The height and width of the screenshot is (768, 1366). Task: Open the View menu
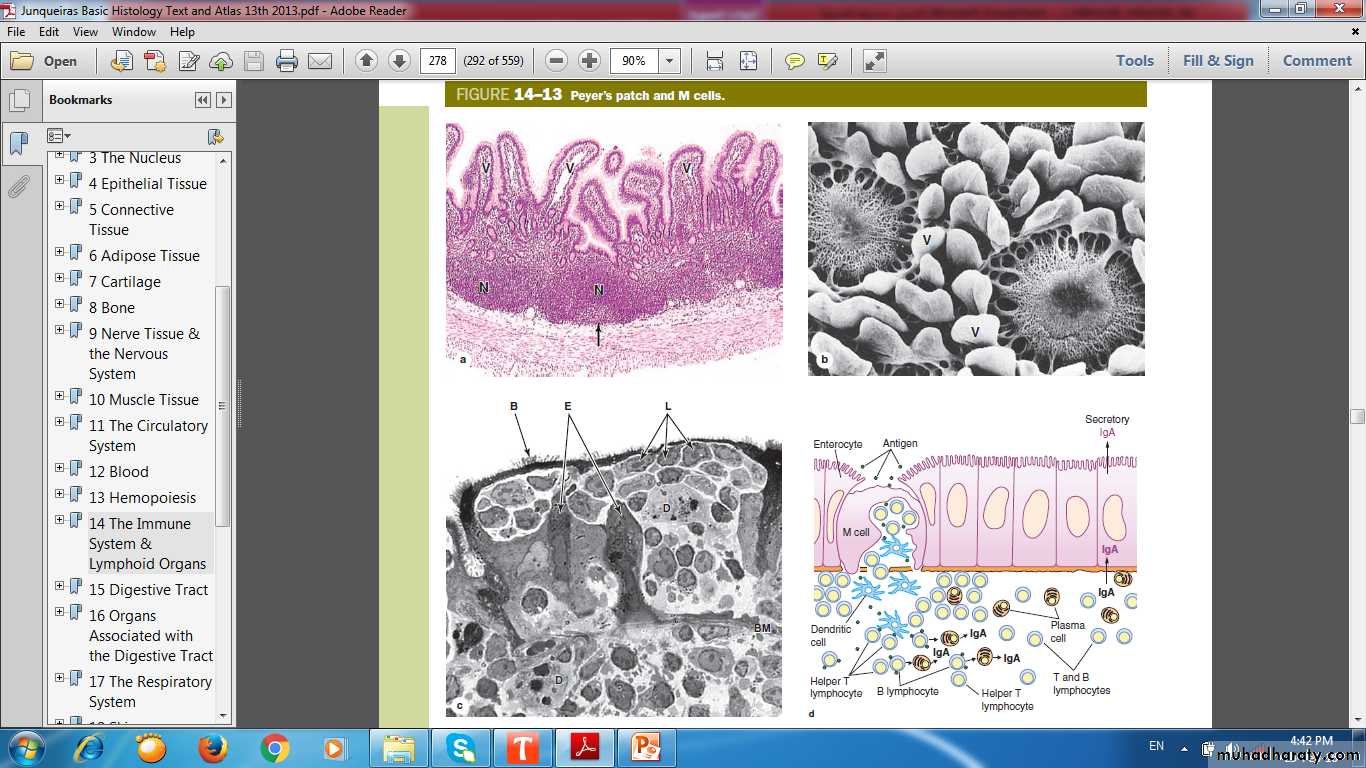(85, 32)
